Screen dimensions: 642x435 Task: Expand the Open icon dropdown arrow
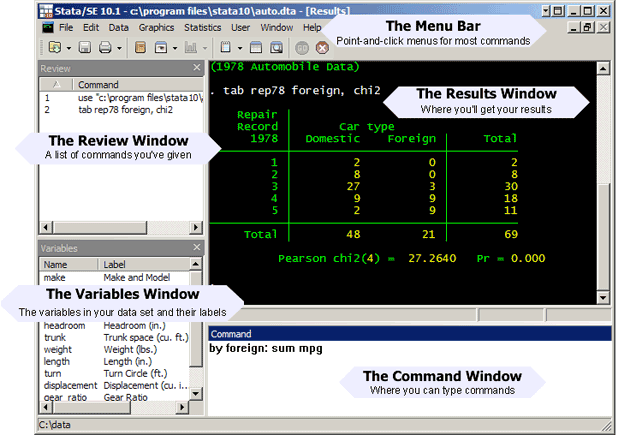pos(68,48)
